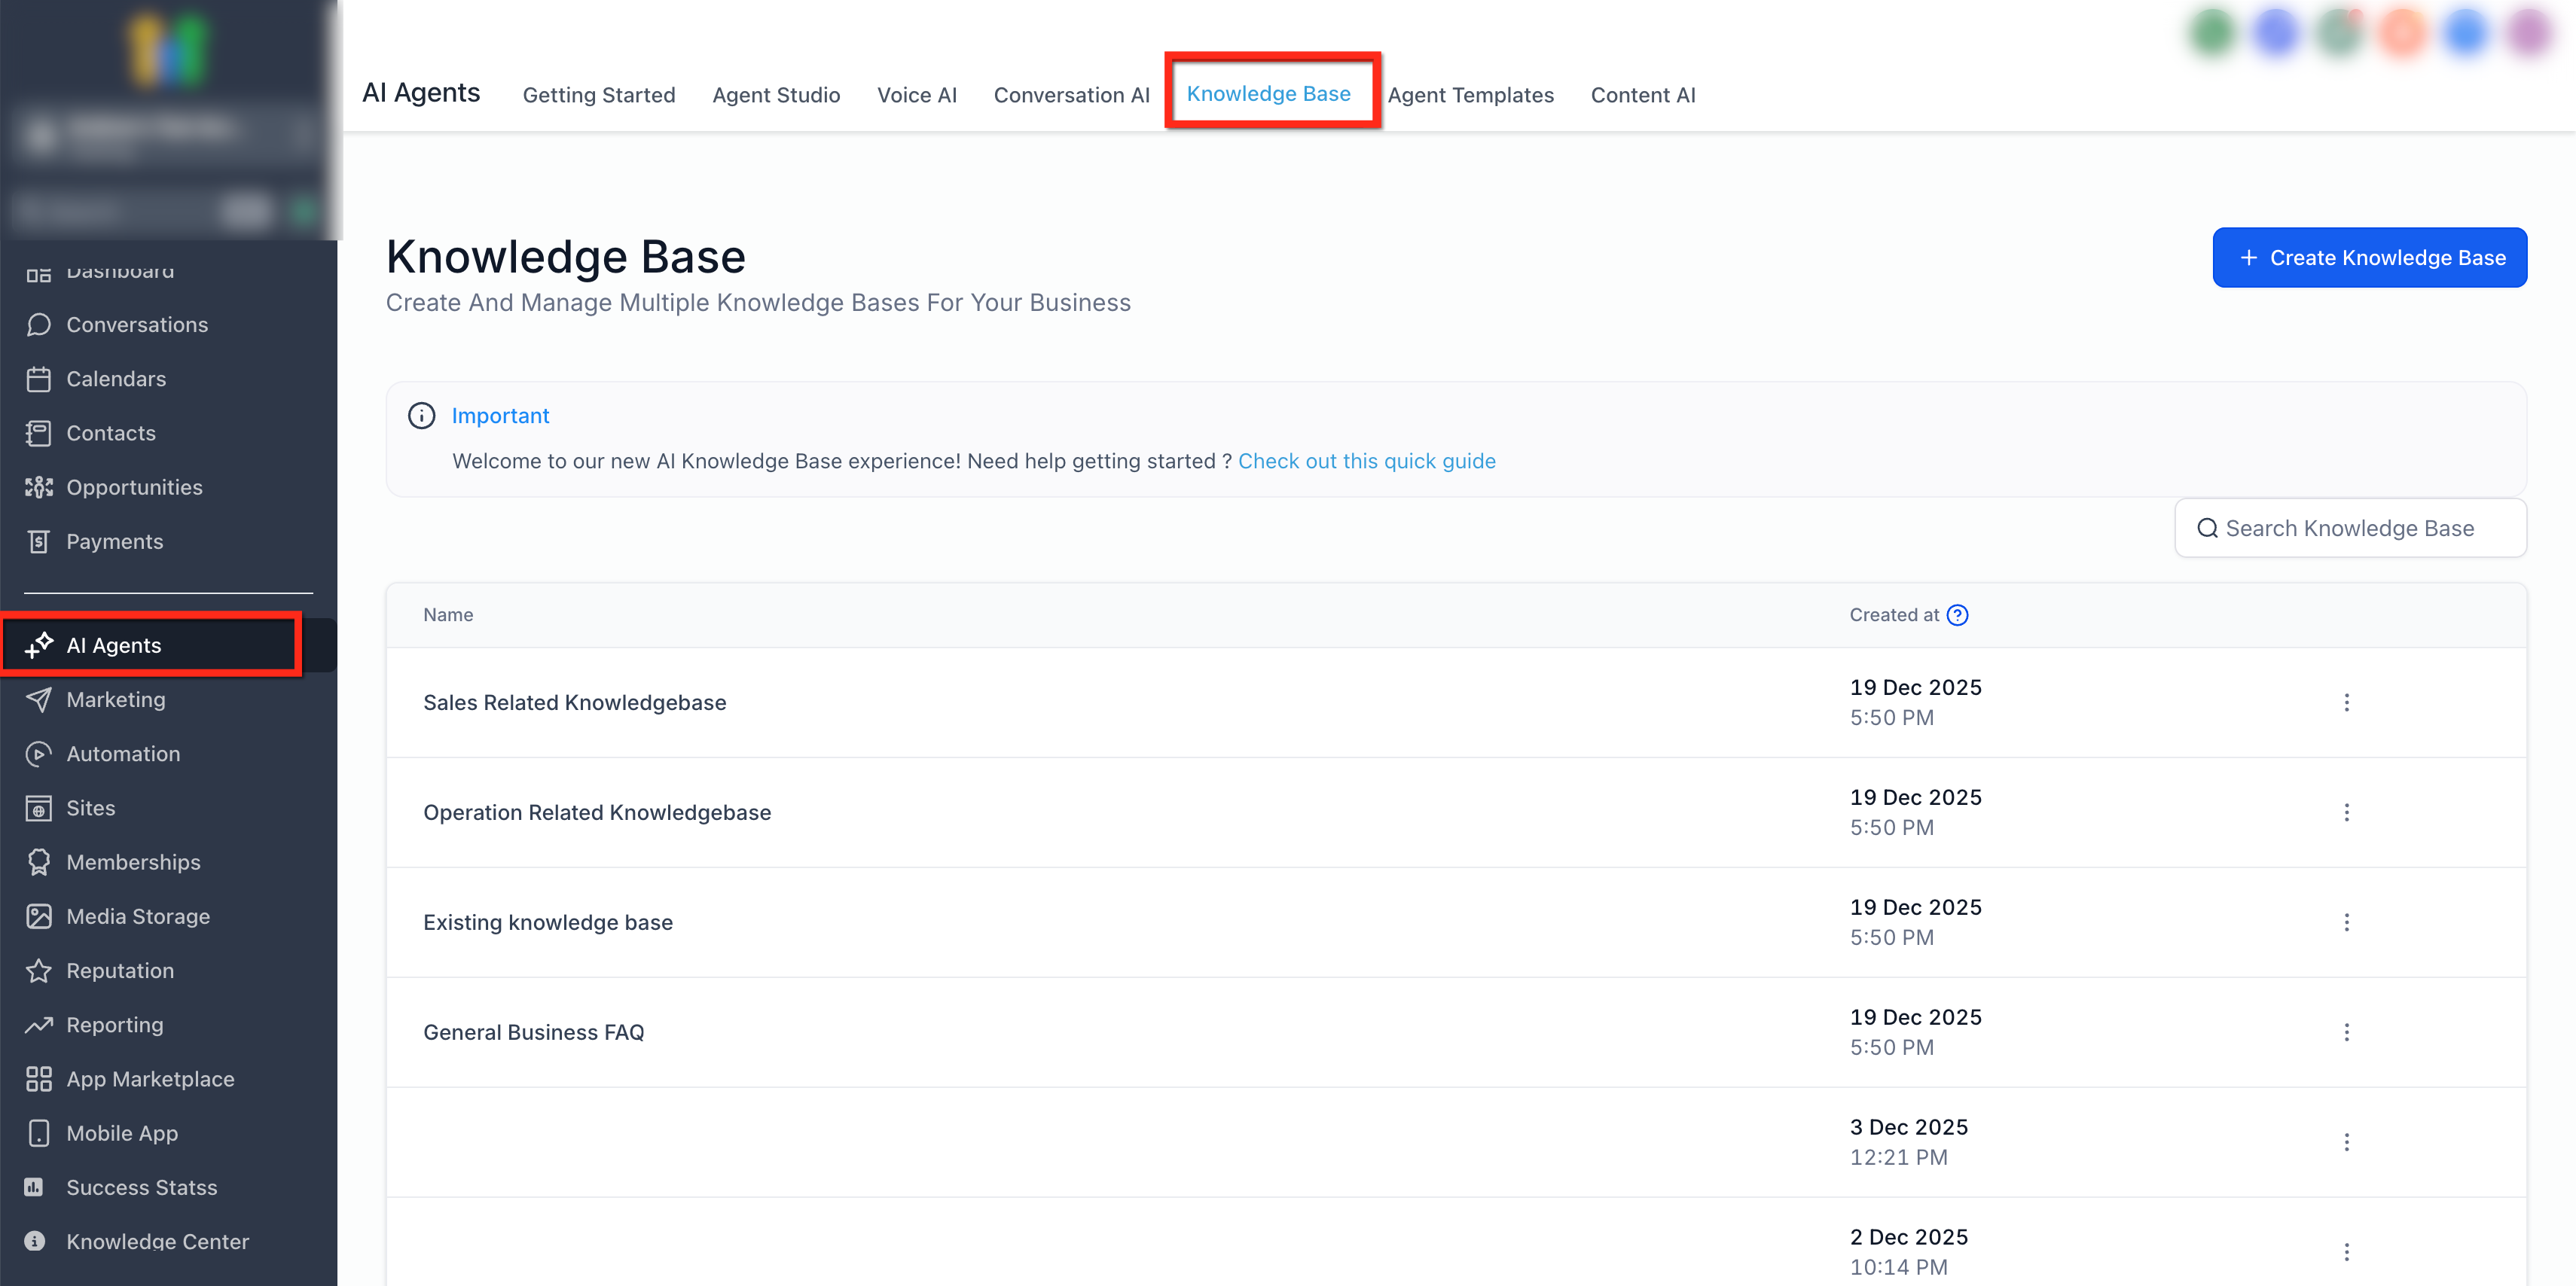
Task: Open options menu for General Business FAQ
Action: 2346,1032
